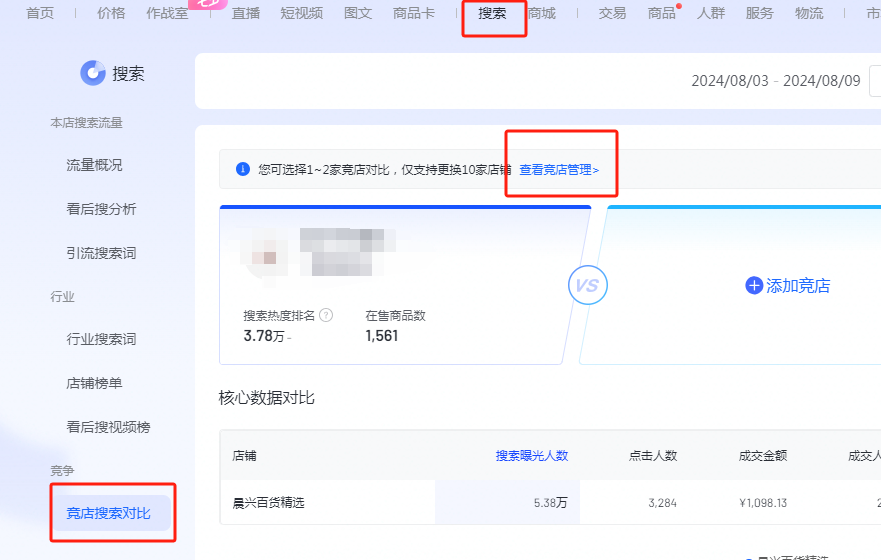This screenshot has width=881, height=560.
Task: Open the 商品卡 tab
Action: point(414,13)
